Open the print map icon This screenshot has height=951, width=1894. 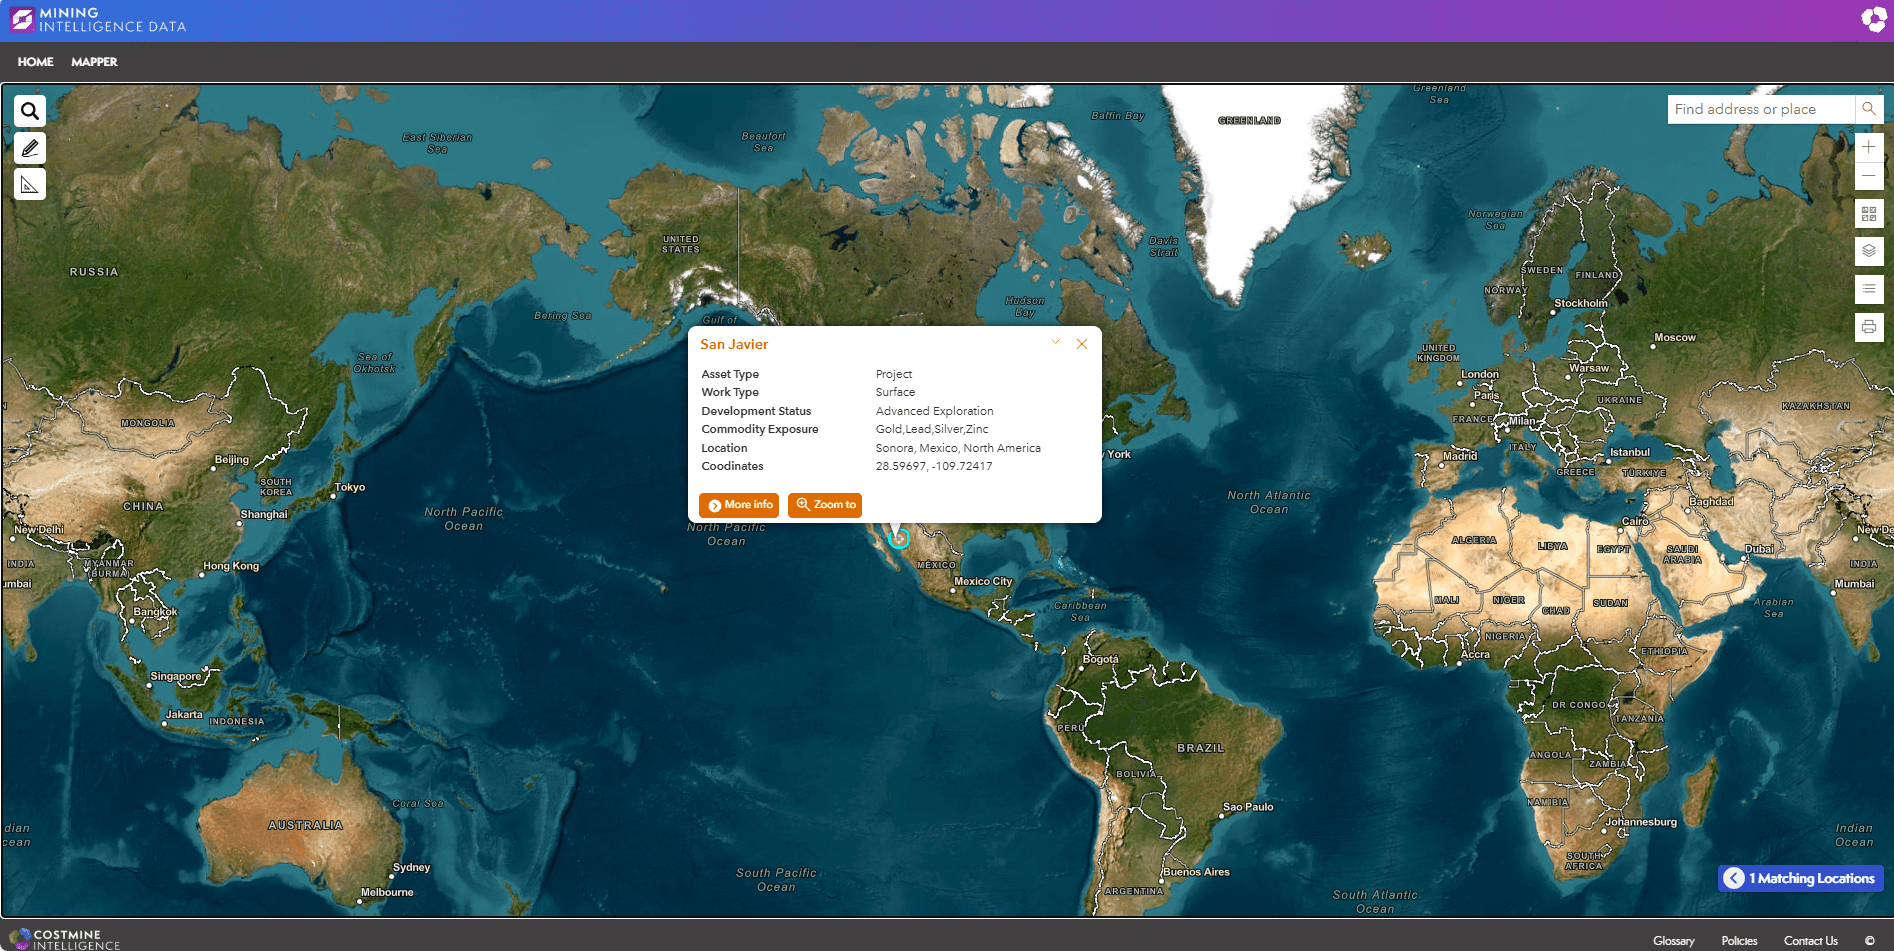1869,327
